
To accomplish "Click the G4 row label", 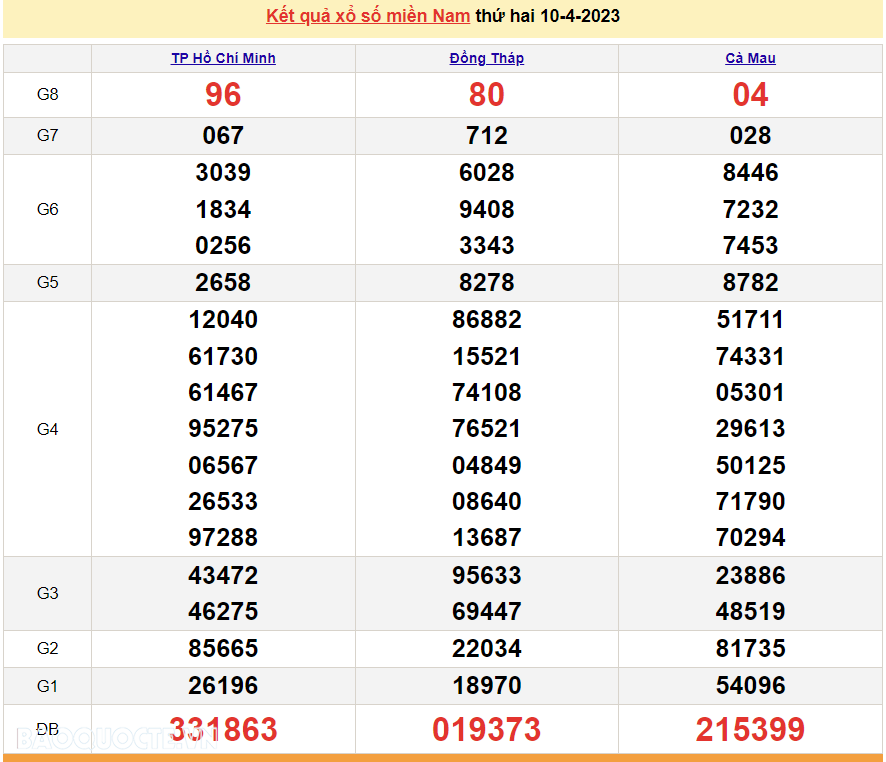I will pyautogui.click(x=47, y=429).
